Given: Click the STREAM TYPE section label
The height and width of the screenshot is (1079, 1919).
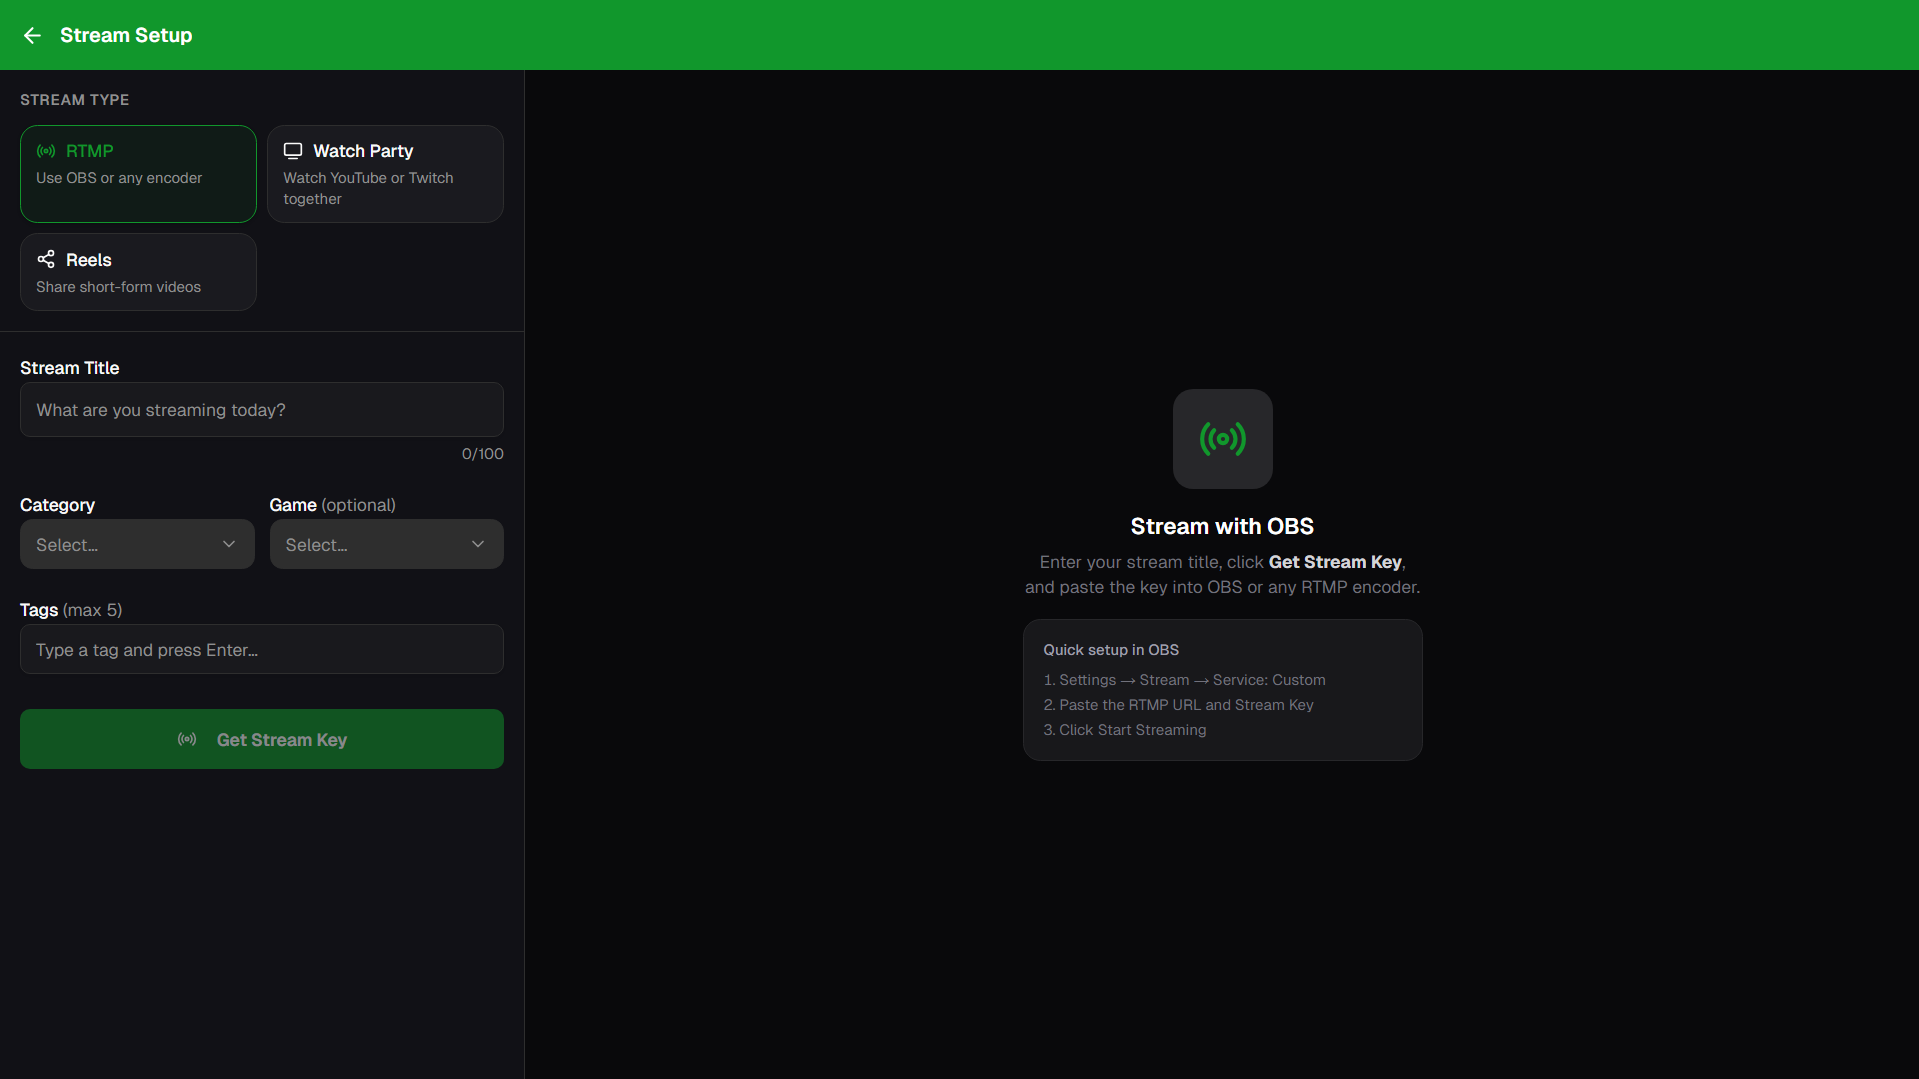Looking at the screenshot, I should click(x=74, y=99).
